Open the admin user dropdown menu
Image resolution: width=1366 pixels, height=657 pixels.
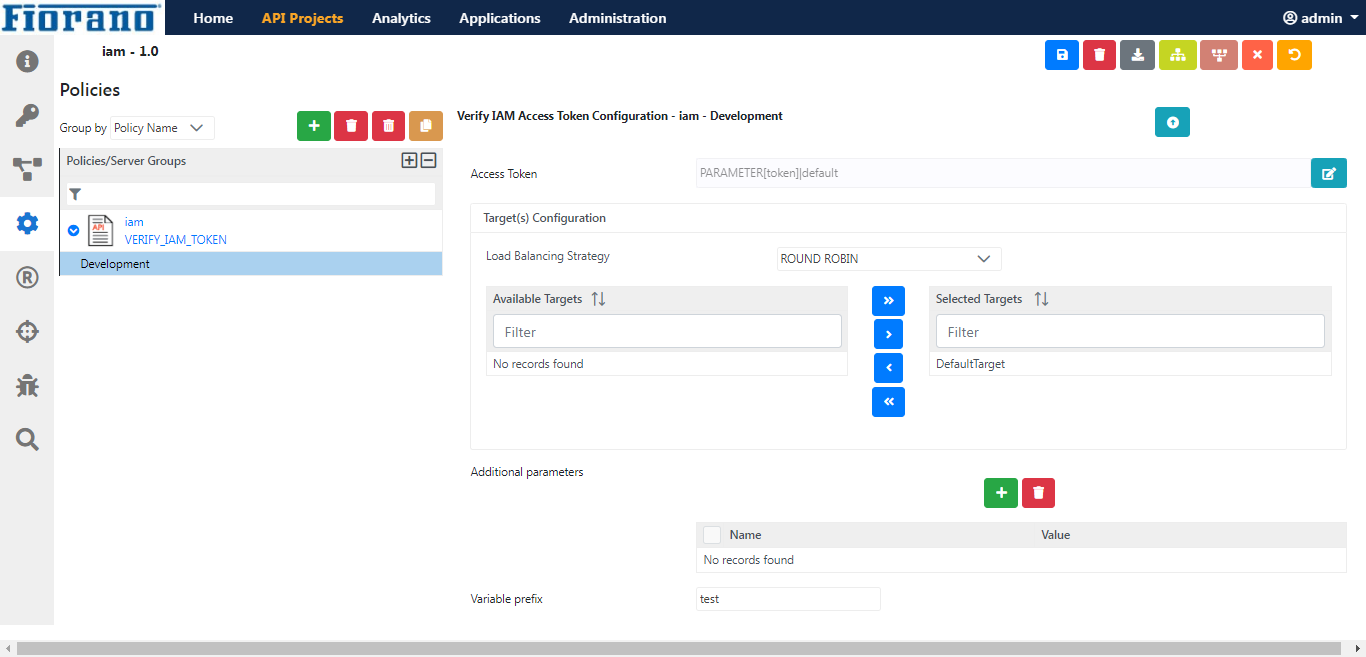(x=1321, y=18)
